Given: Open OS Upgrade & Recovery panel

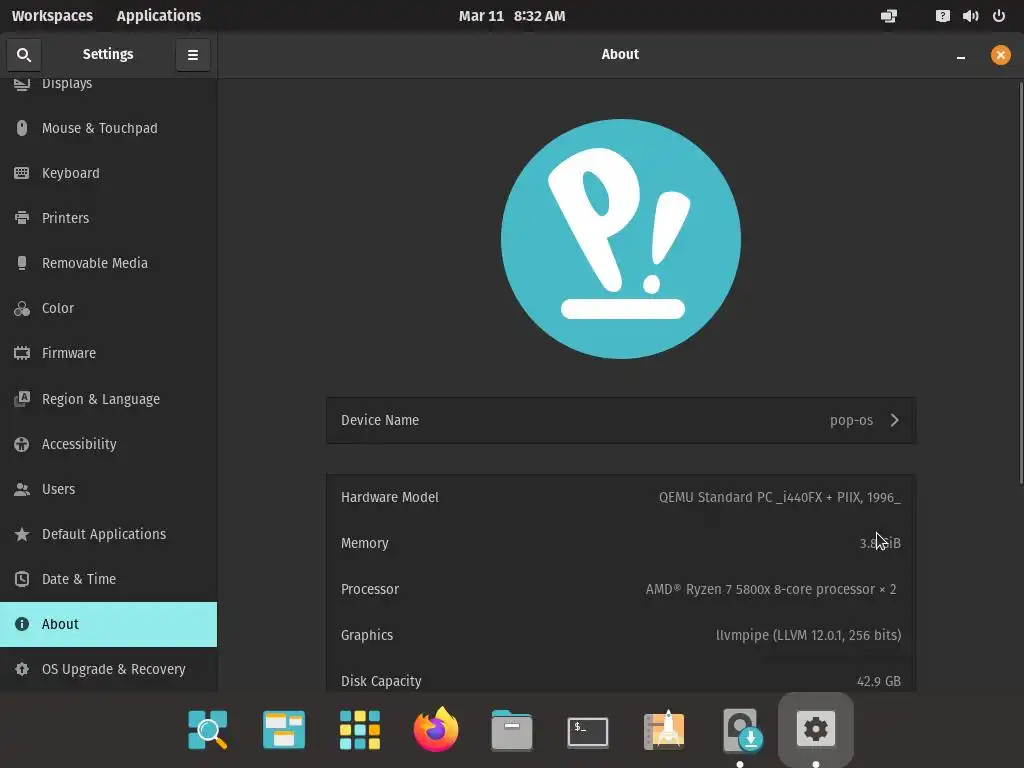Looking at the screenshot, I should coord(108,669).
